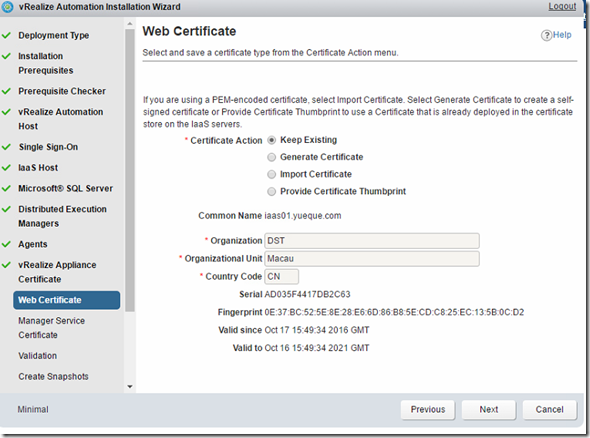590x438 pixels.
Task: Click the green checkmark beside Prerequisite Checker
Action: pyautogui.click(x=6, y=91)
